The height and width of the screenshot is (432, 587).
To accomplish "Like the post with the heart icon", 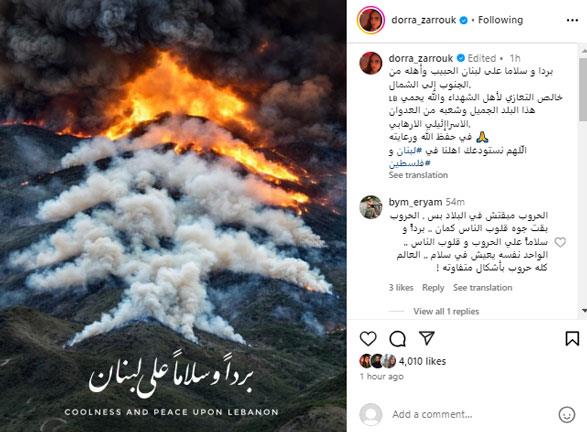I will click(368, 339).
